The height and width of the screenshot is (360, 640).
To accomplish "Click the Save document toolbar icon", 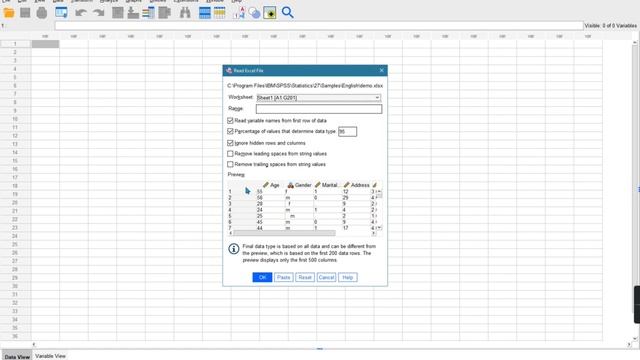I will click(x=25, y=13).
